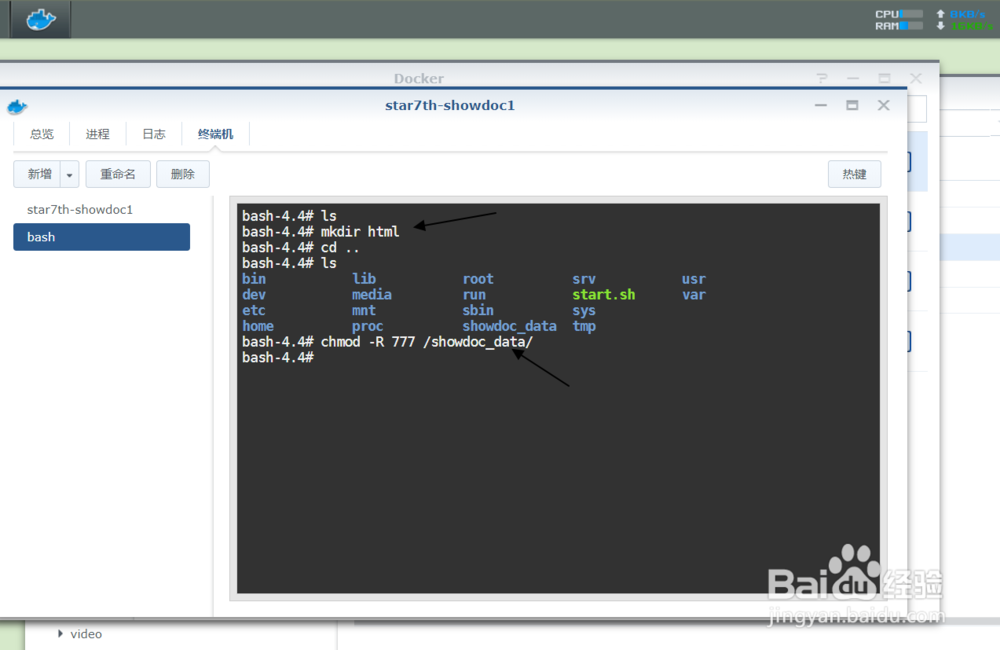The width and height of the screenshot is (1000, 650).
Task: Click the 'proc' directory name in terminal
Action: pyautogui.click(x=367, y=326)
